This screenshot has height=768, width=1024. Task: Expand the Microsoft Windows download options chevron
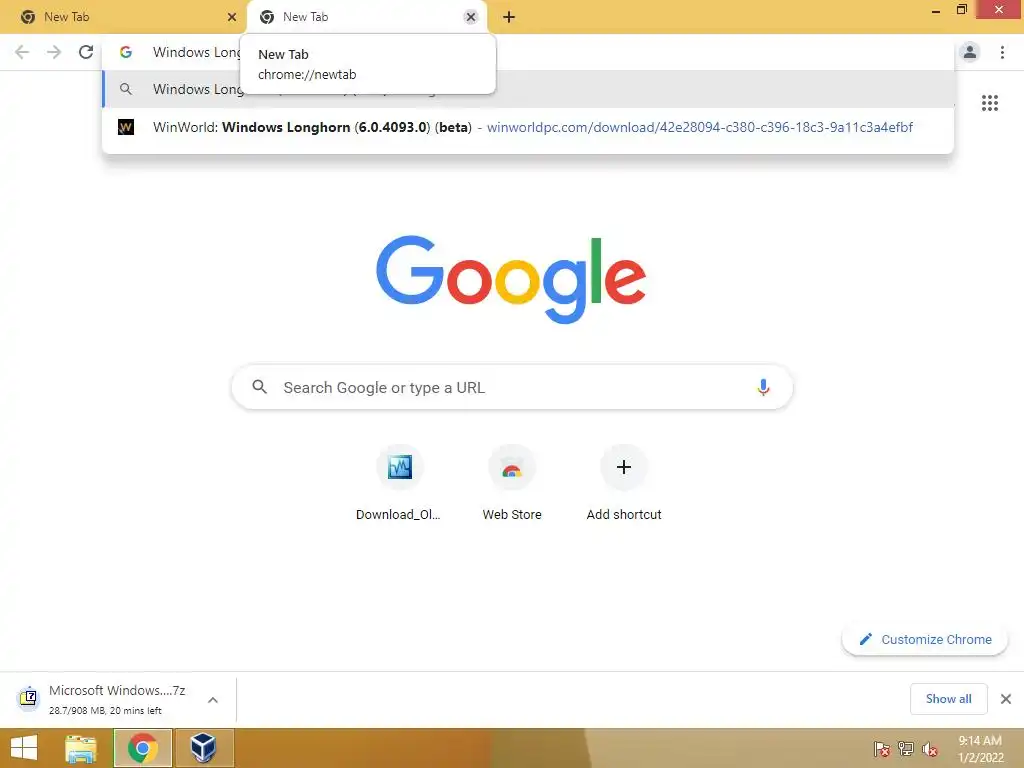coord(213,700)
